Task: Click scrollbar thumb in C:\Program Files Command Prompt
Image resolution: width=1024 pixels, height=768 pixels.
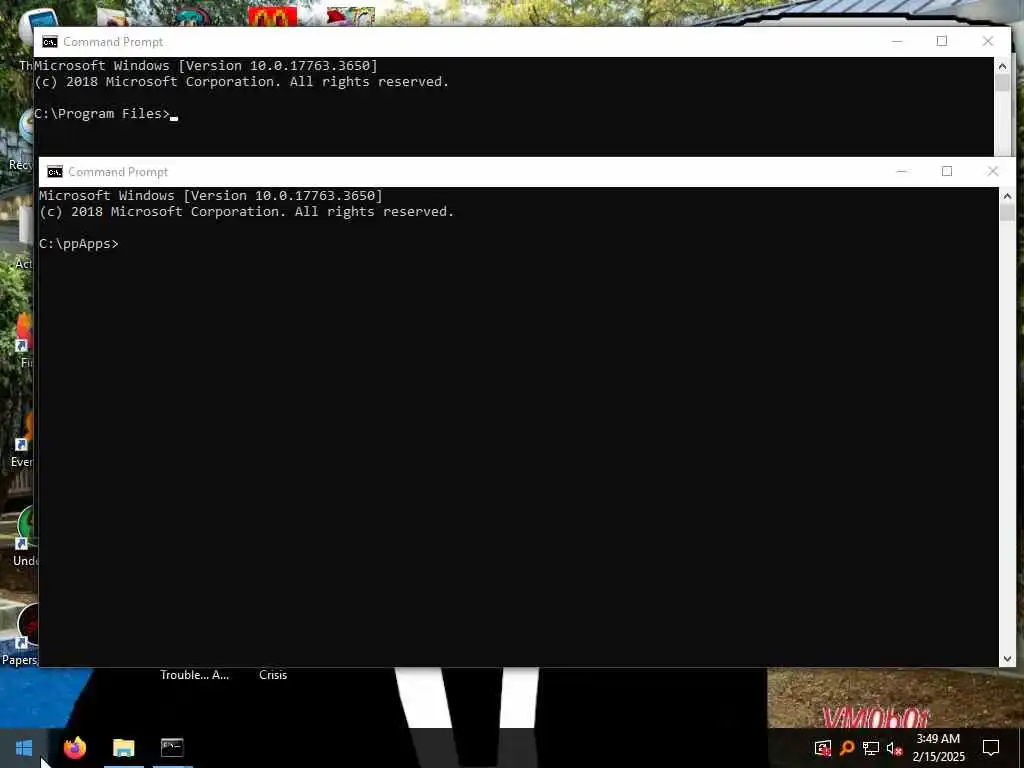Action: [1002, 83]
